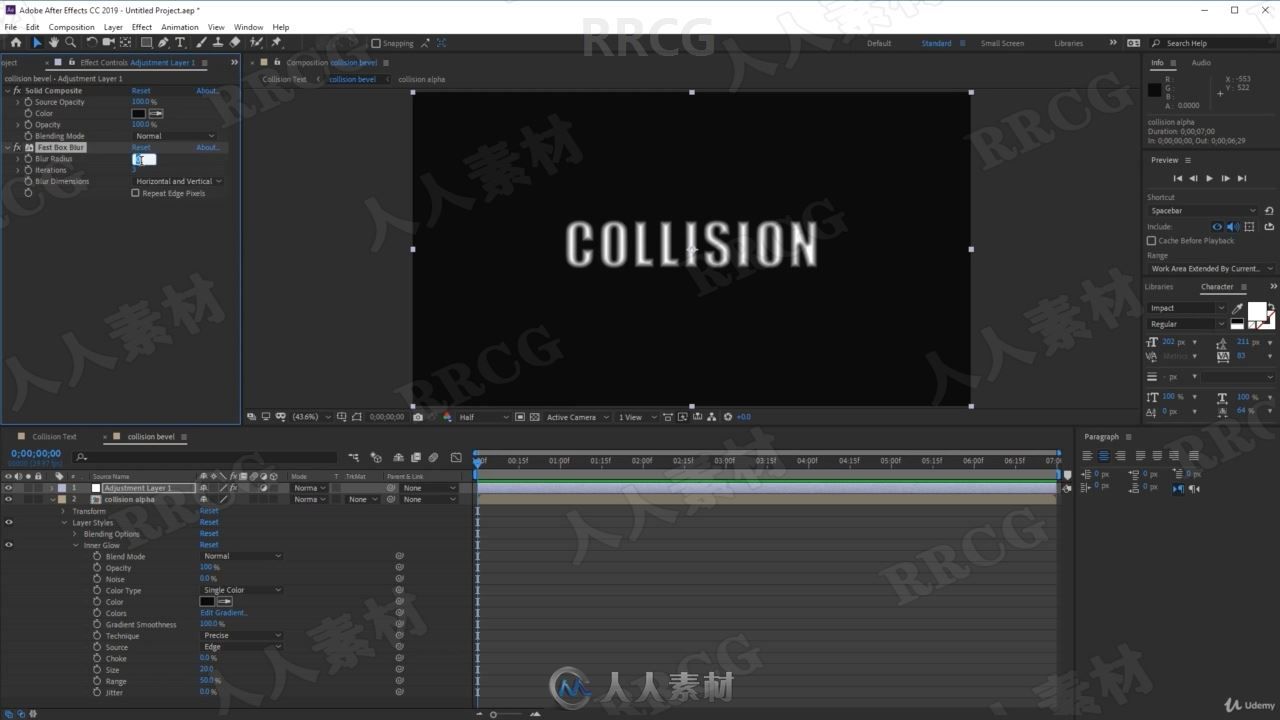Viewport: 1280px width, 720px height.
Task: Switch to Collision Text timeline tab
Action: tap(54, 437)
